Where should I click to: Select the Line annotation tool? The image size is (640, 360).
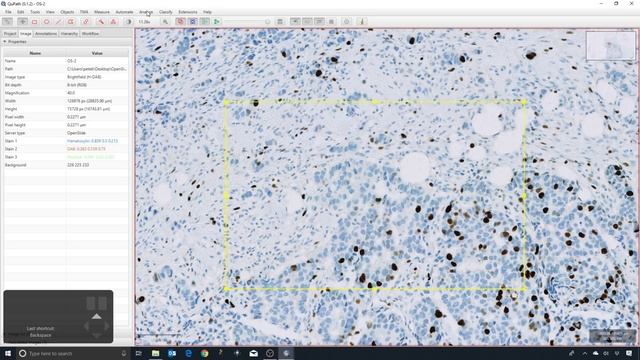point(58,22)
